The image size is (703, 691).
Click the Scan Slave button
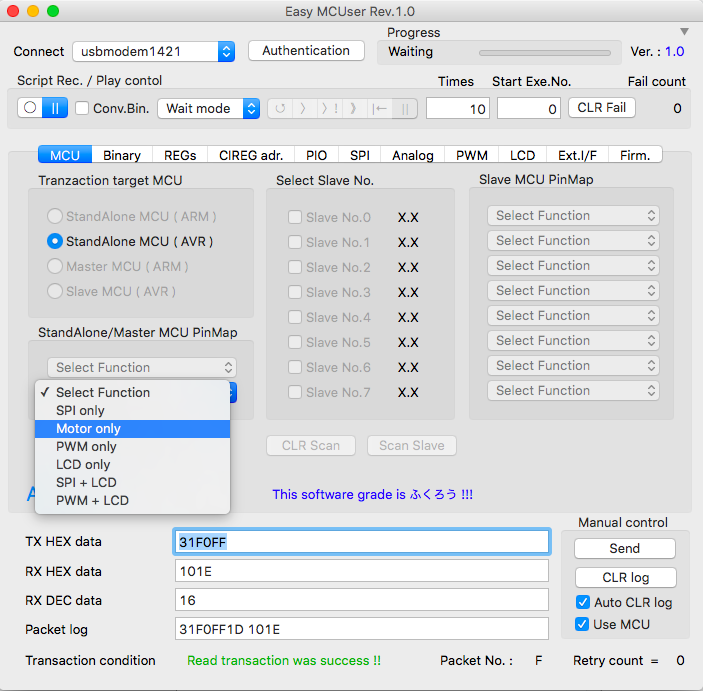[412, 446]
